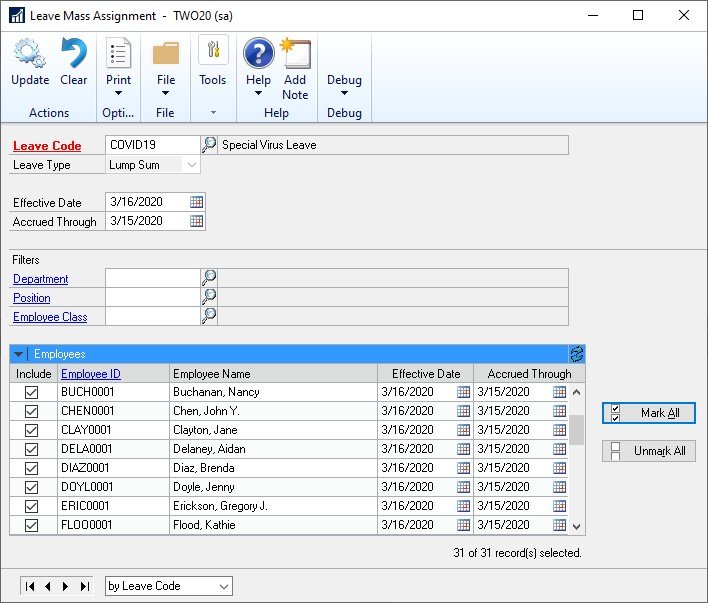Open Accrued Through calendar for Clayton, Jane

pos(559,430)
